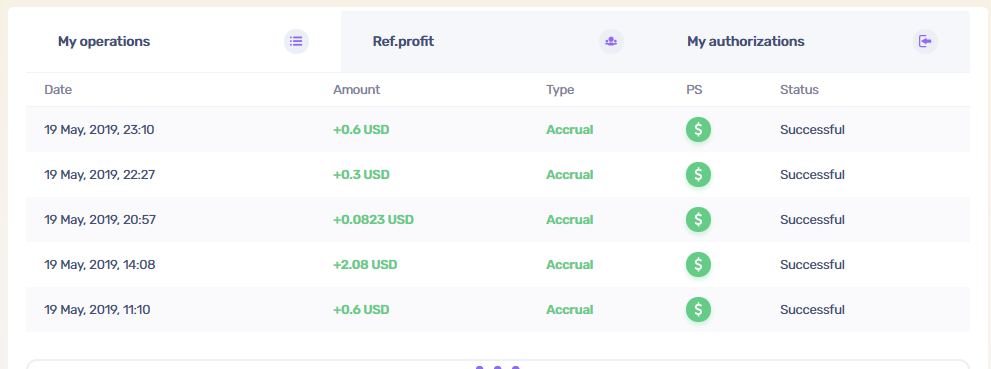Click the dollar icon in the 22:27 row
991x369 pixels.
698,175
